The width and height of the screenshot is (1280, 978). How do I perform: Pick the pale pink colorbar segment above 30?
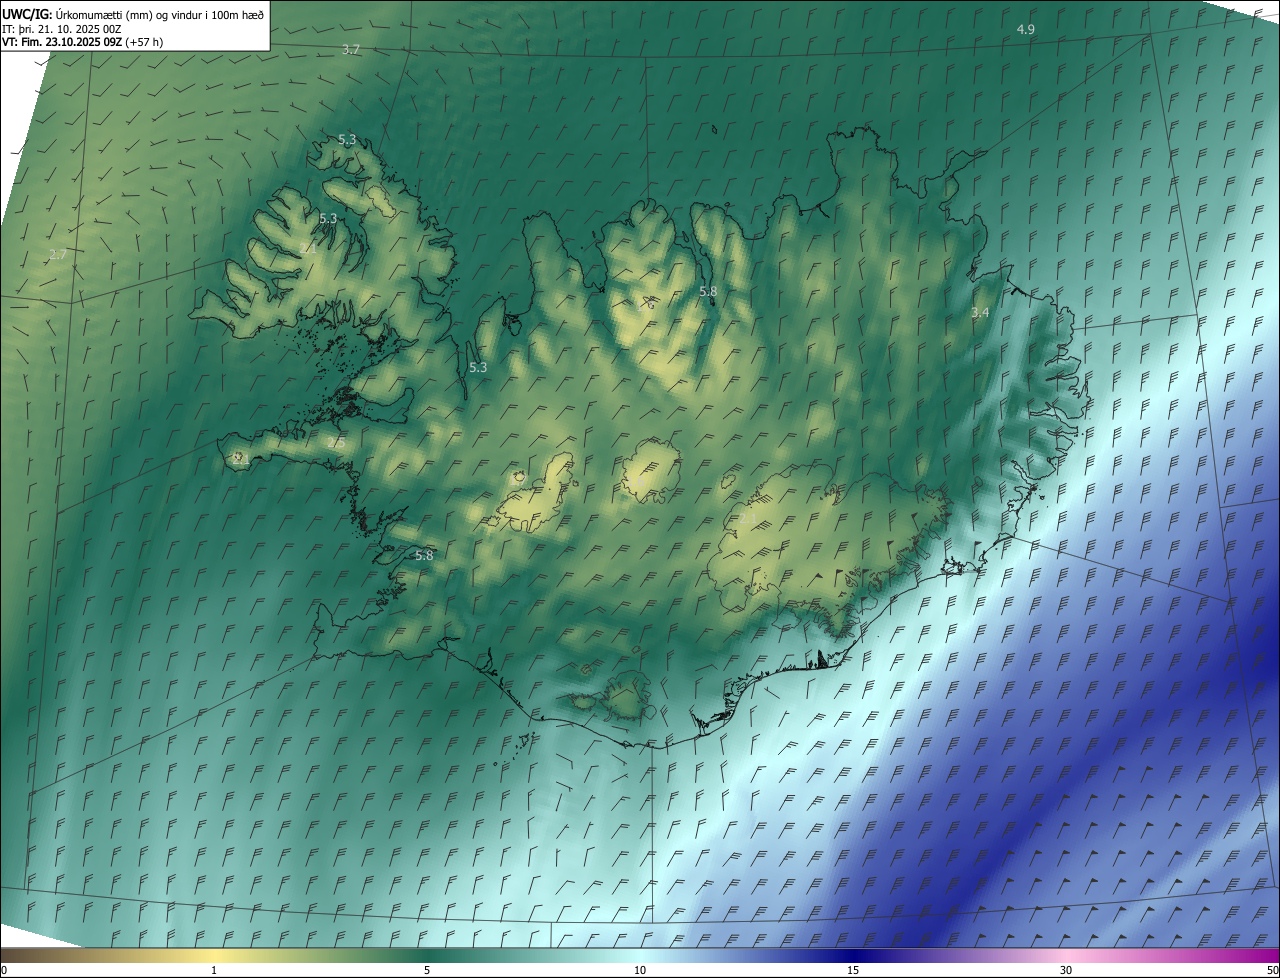(1066, 956)
